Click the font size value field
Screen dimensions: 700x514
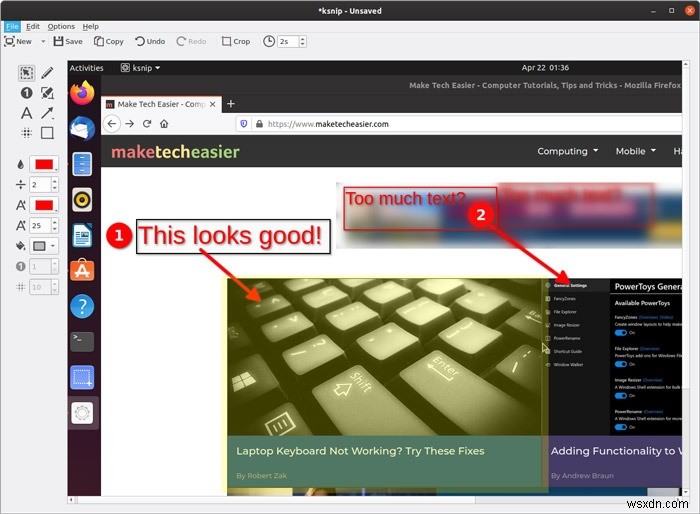click(40, 226)
